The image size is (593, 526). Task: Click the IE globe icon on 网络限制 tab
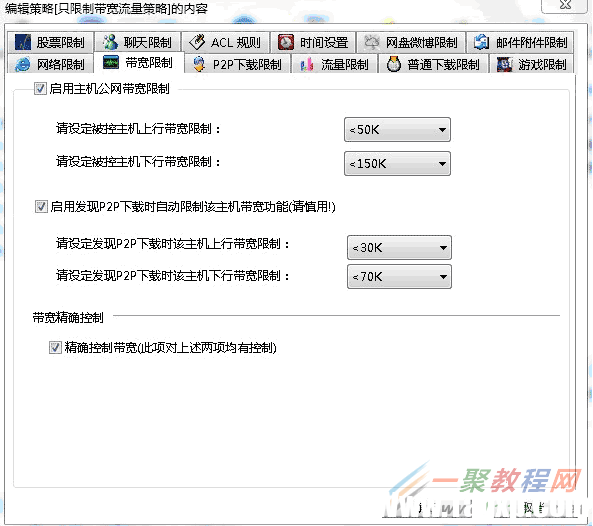point(23,64)
